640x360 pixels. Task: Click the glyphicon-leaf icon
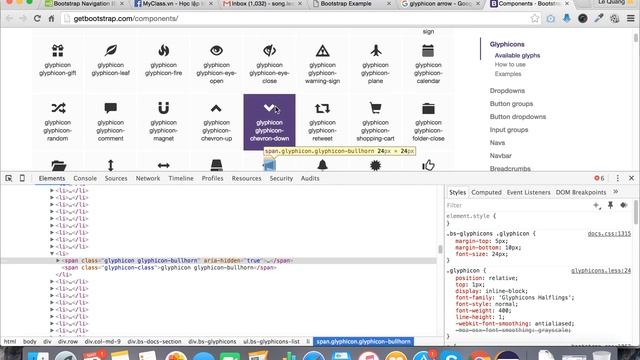111,51
